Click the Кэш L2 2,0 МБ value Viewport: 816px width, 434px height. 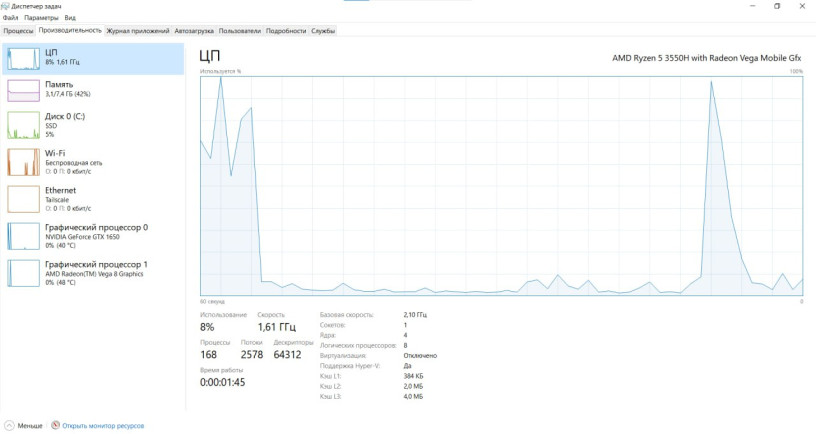coord(413,387)
